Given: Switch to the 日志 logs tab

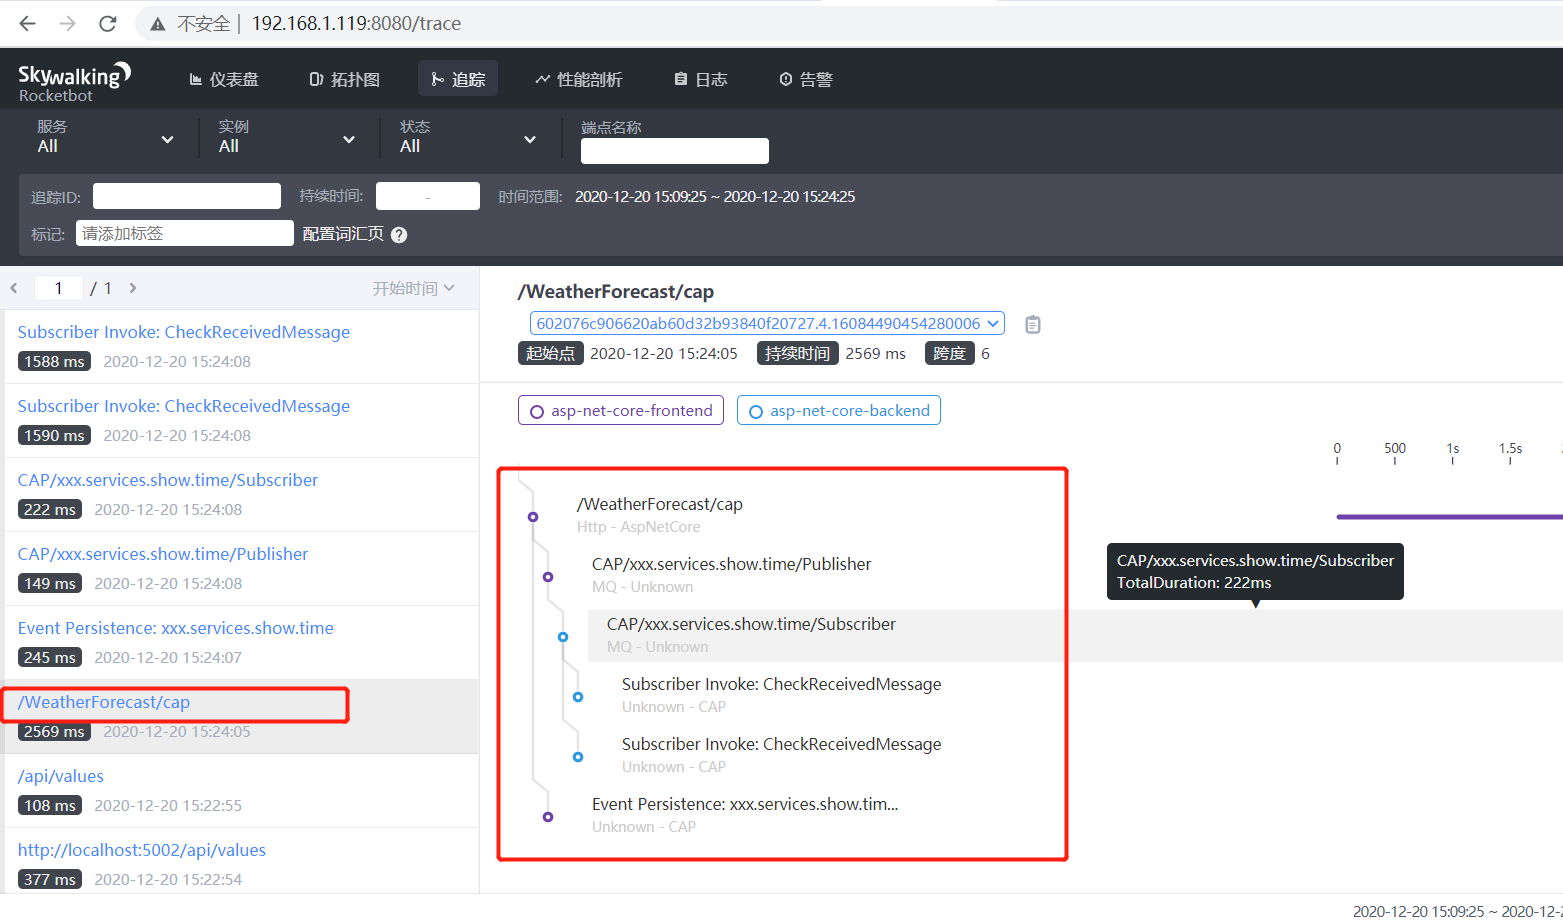Looking at the screenshot, I should tap(699, 78).
